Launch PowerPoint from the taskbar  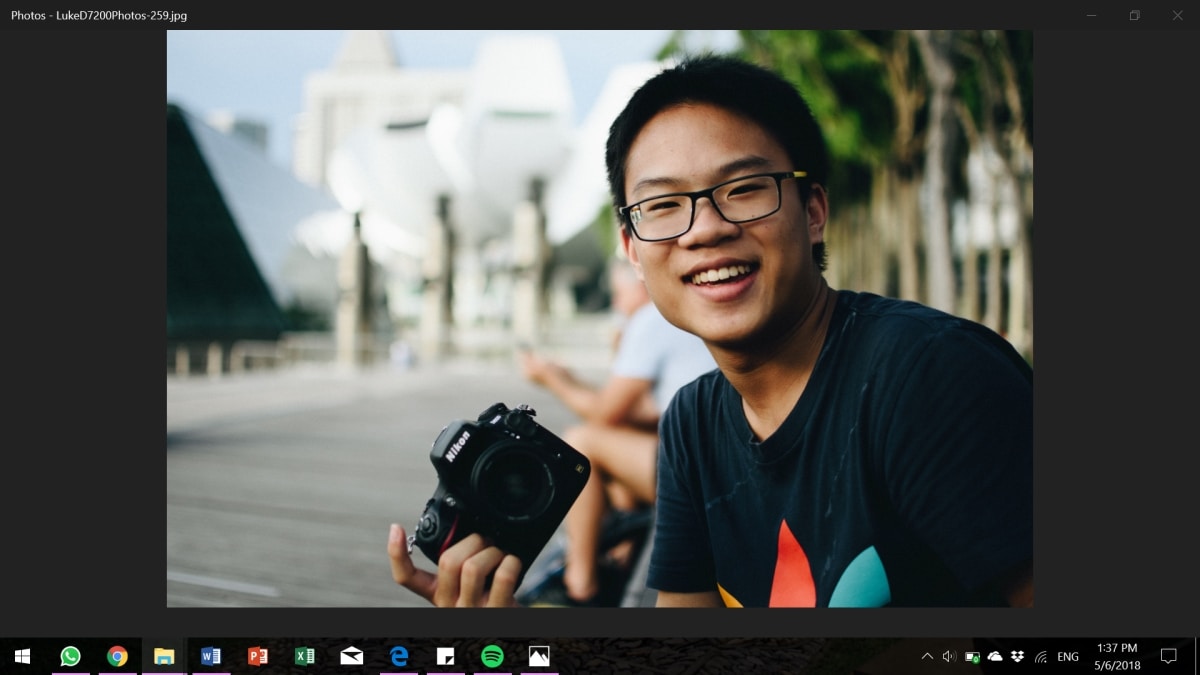coord(258,656)
